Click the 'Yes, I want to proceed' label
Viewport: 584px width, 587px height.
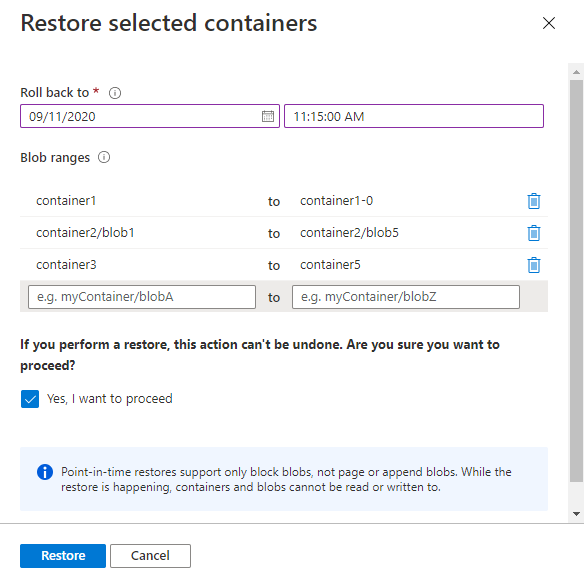[110, 399]
